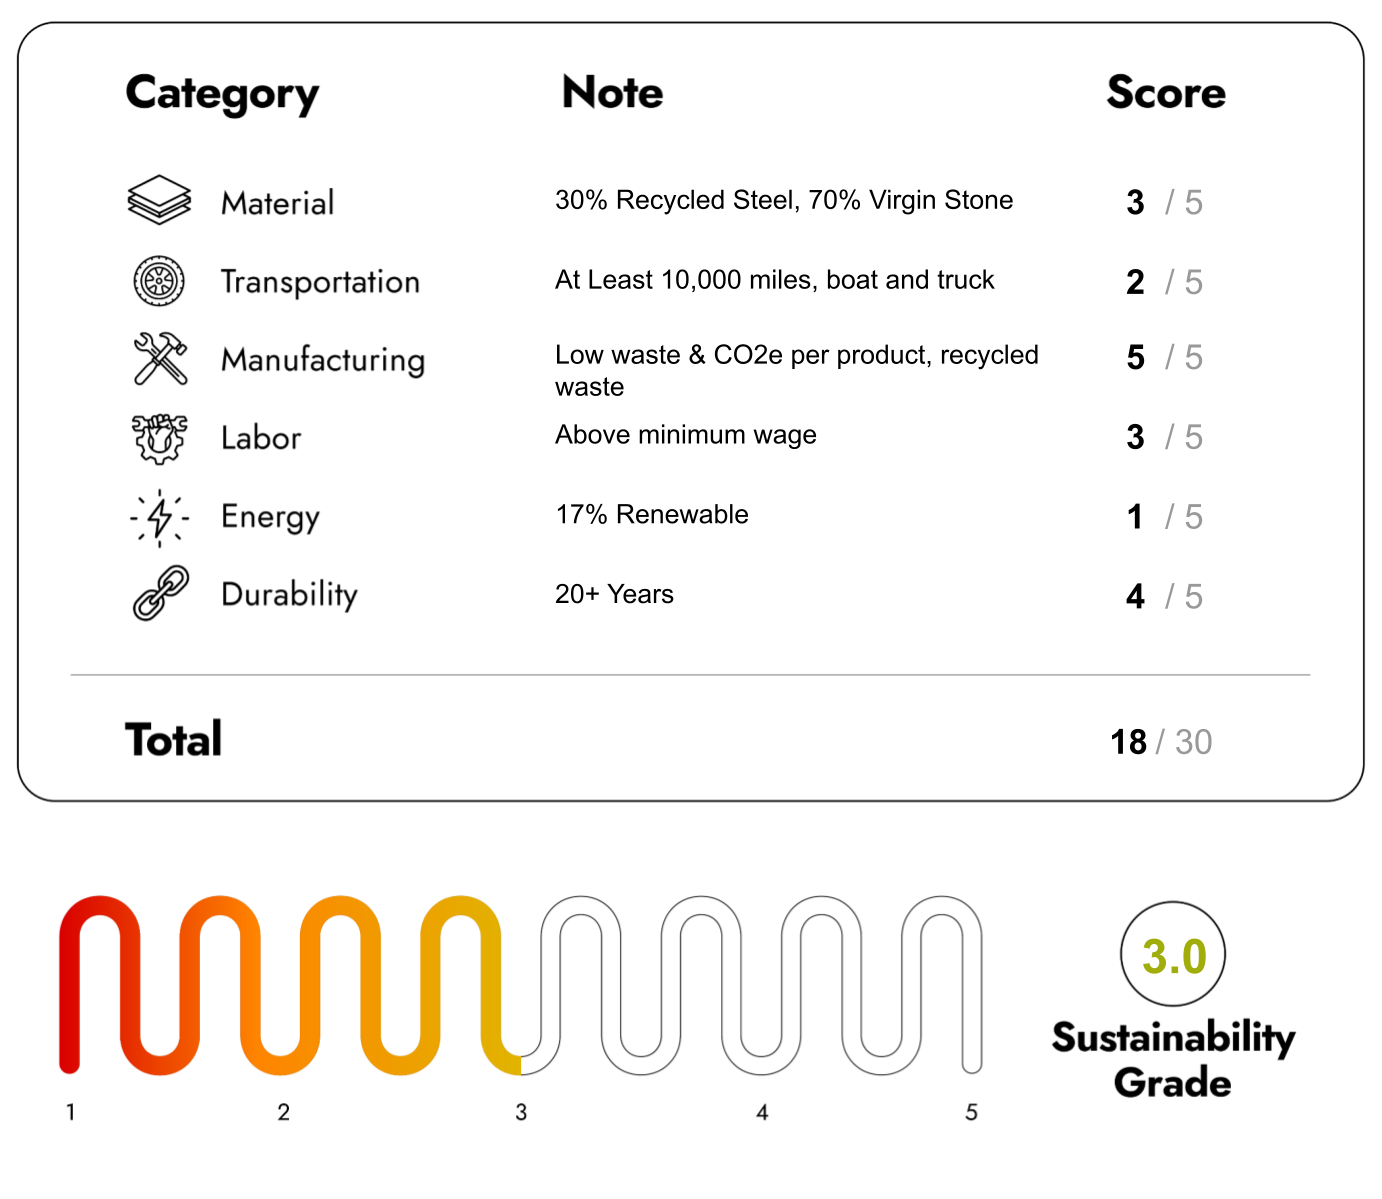This screenshot has width=1382, height=1199.
Task: Click the Labor fist gear icon
Action: pos(159,438)
